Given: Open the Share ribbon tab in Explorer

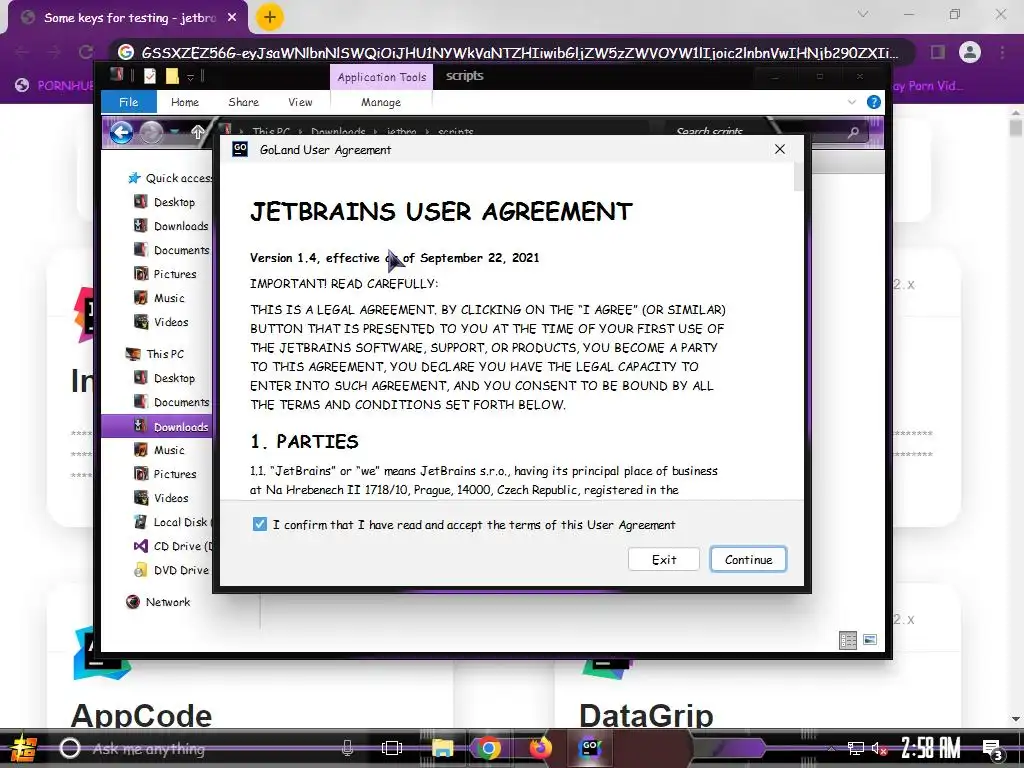Looking at the screenshot, I should [244, 102].
